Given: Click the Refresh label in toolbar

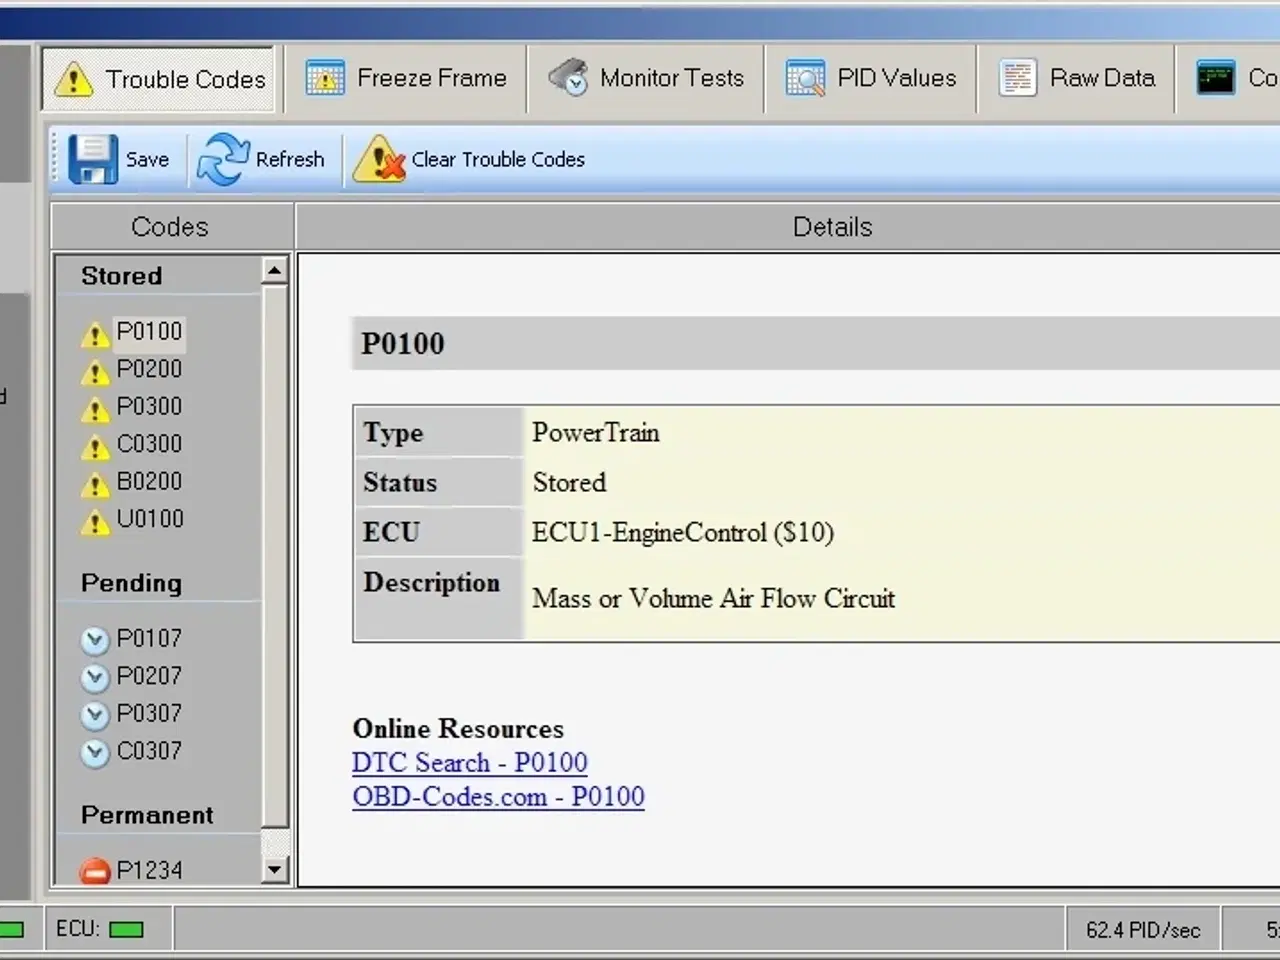Looking at the screenshot, I should coord(290,159).
